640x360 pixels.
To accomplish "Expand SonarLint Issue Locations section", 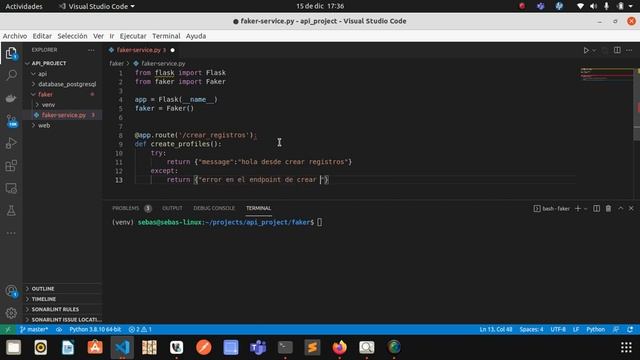I will 62,320.
